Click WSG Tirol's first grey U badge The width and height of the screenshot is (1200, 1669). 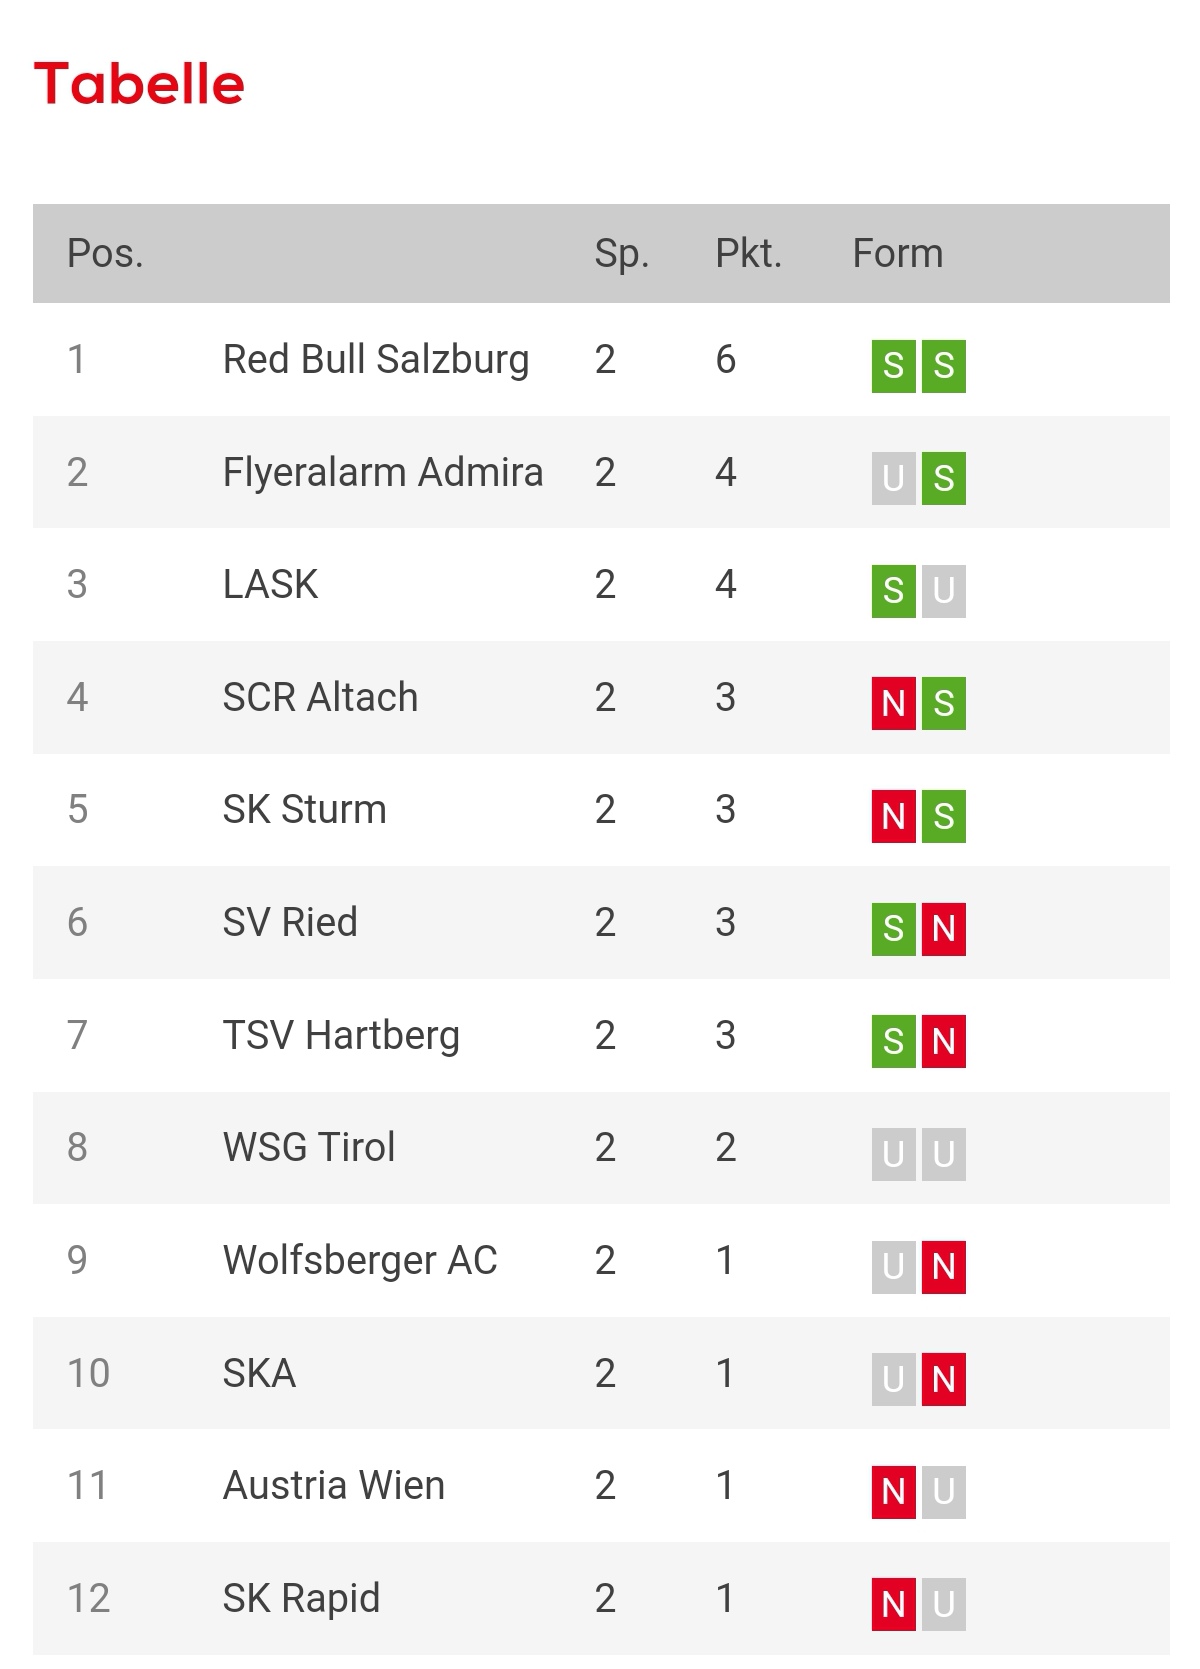pos(894,1155)
